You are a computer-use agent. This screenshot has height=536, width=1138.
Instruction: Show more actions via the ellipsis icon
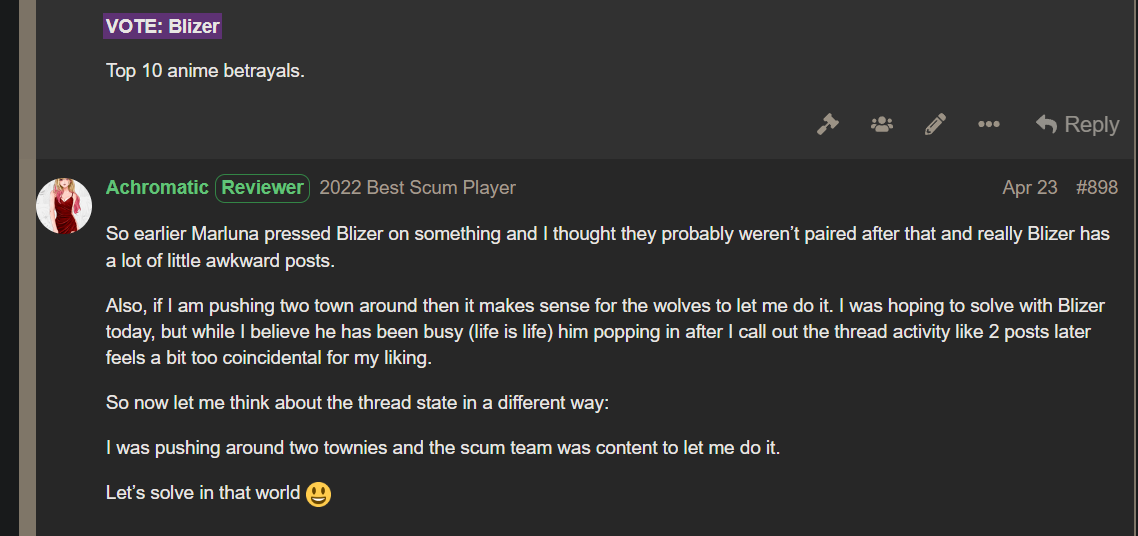[x=988, y=125]
